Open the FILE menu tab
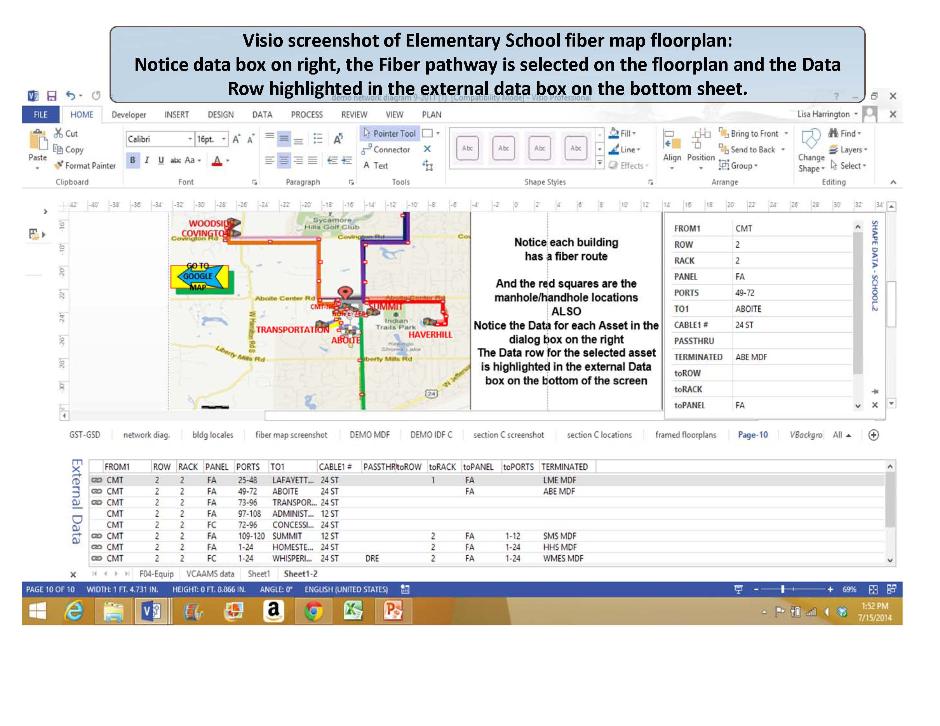Viewport: 940px width, 726px height. 40,115
